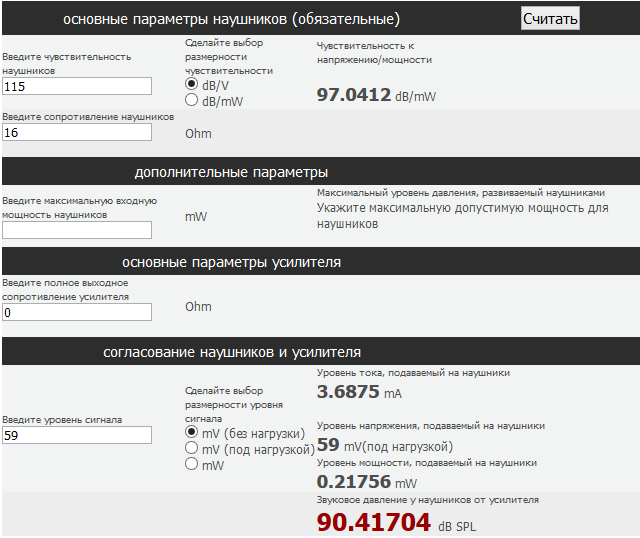The image size is (640, 538).
Task: Choose mV (без нагрузки) signal option
Action: point(191,431)
